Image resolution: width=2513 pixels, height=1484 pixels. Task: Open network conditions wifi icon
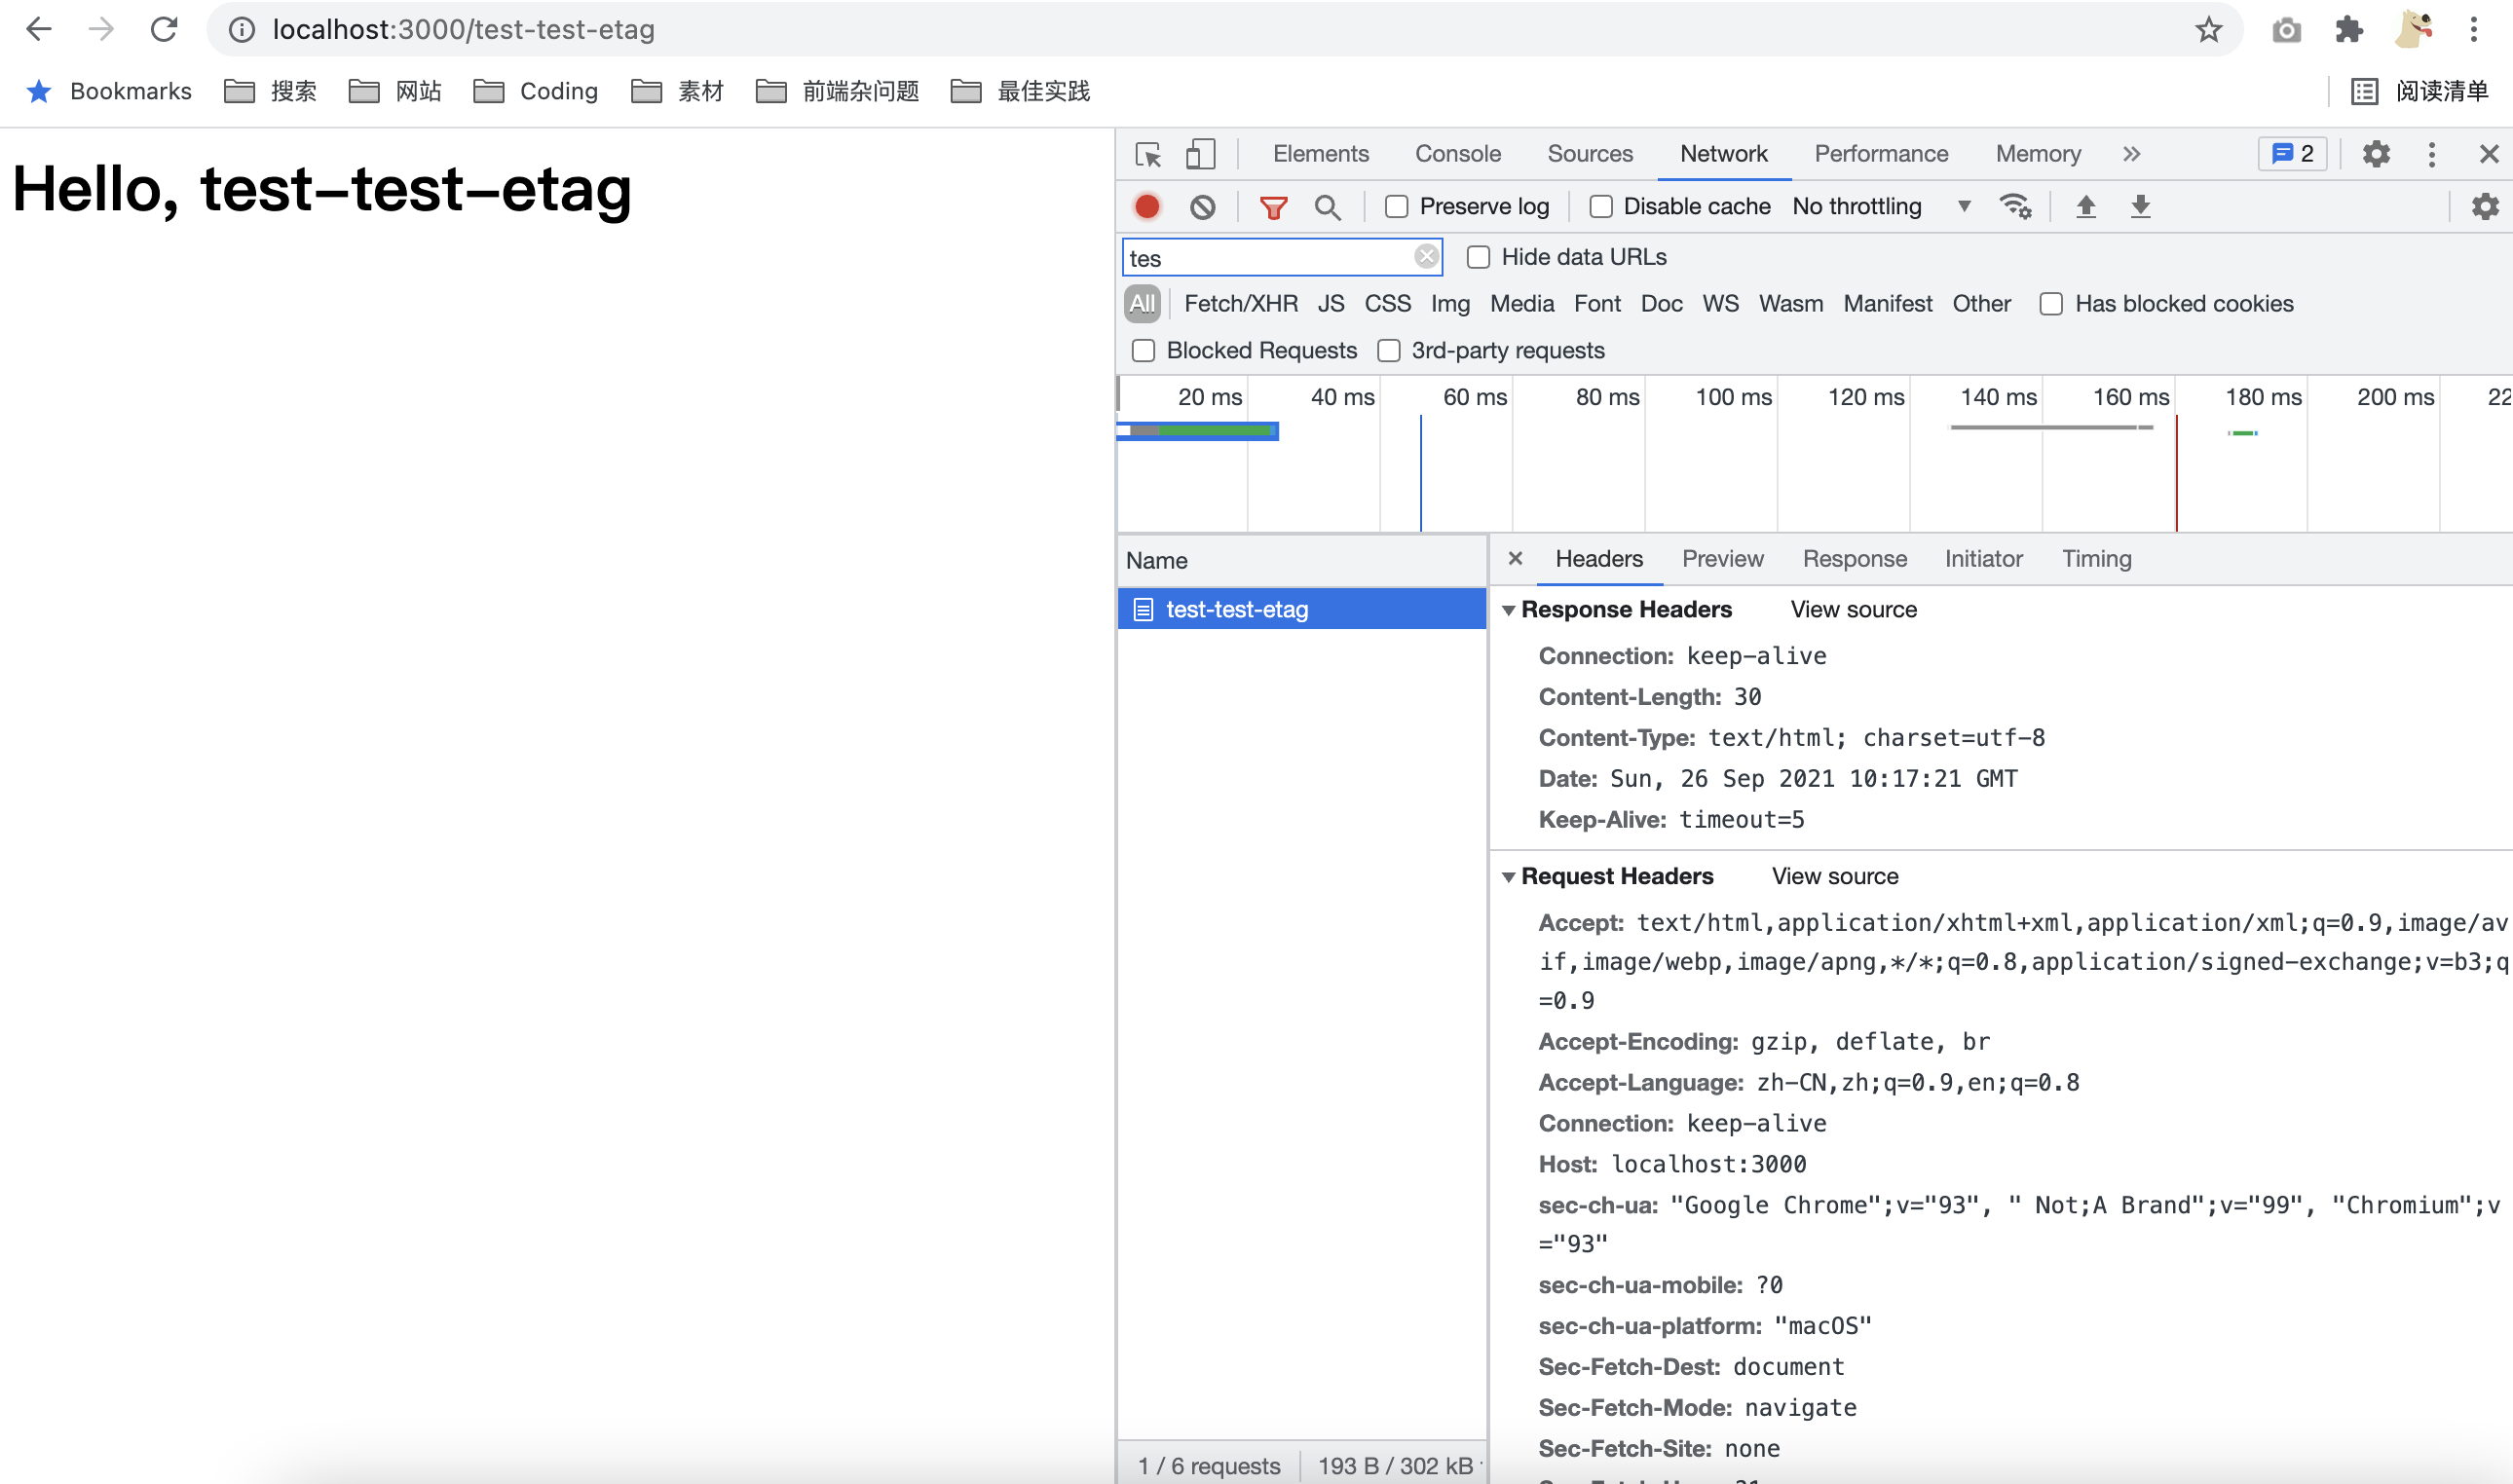[2014, 207]
